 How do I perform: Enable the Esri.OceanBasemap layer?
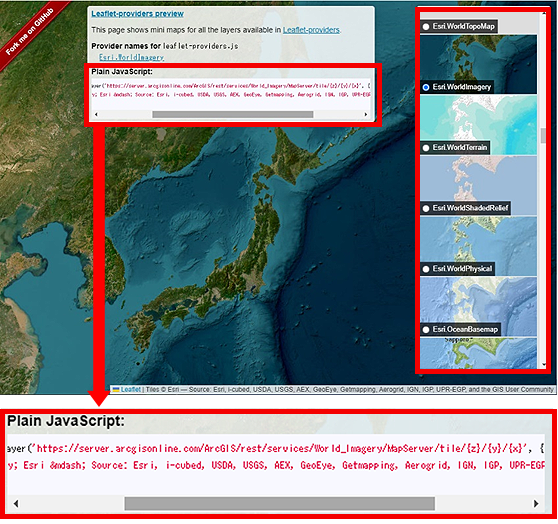426,330
